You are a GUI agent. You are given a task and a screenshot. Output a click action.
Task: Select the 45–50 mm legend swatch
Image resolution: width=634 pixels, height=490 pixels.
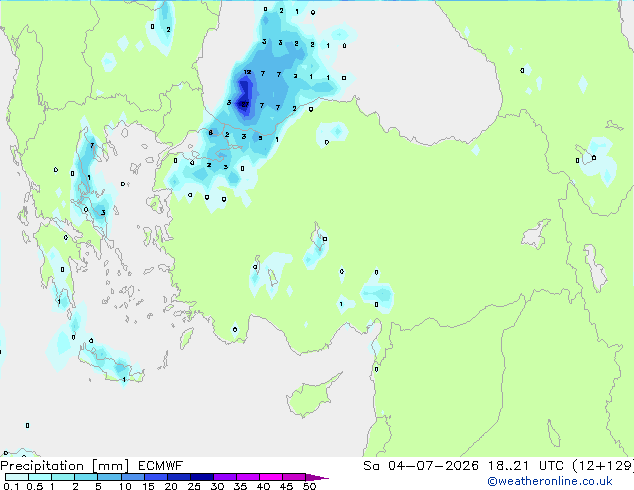[294, 477]
